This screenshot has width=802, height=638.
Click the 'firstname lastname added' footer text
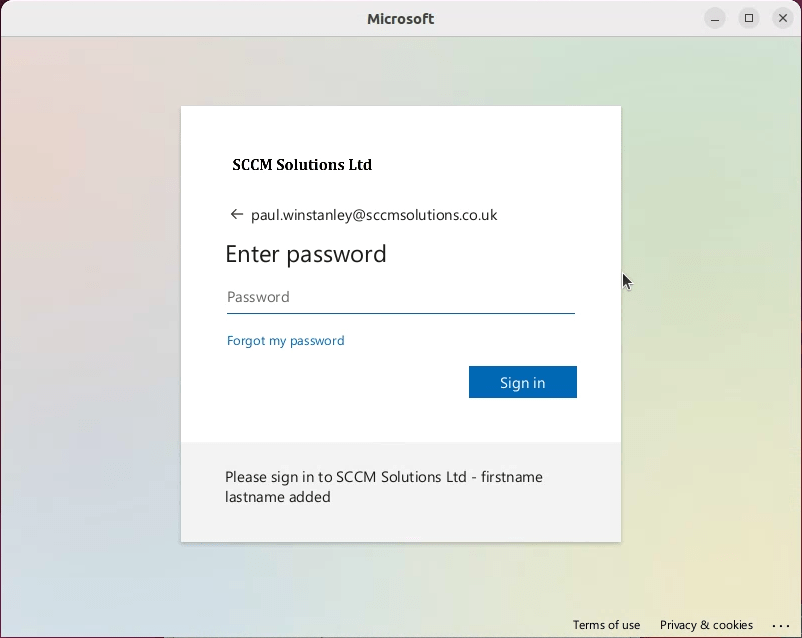[x=278, y=497]
